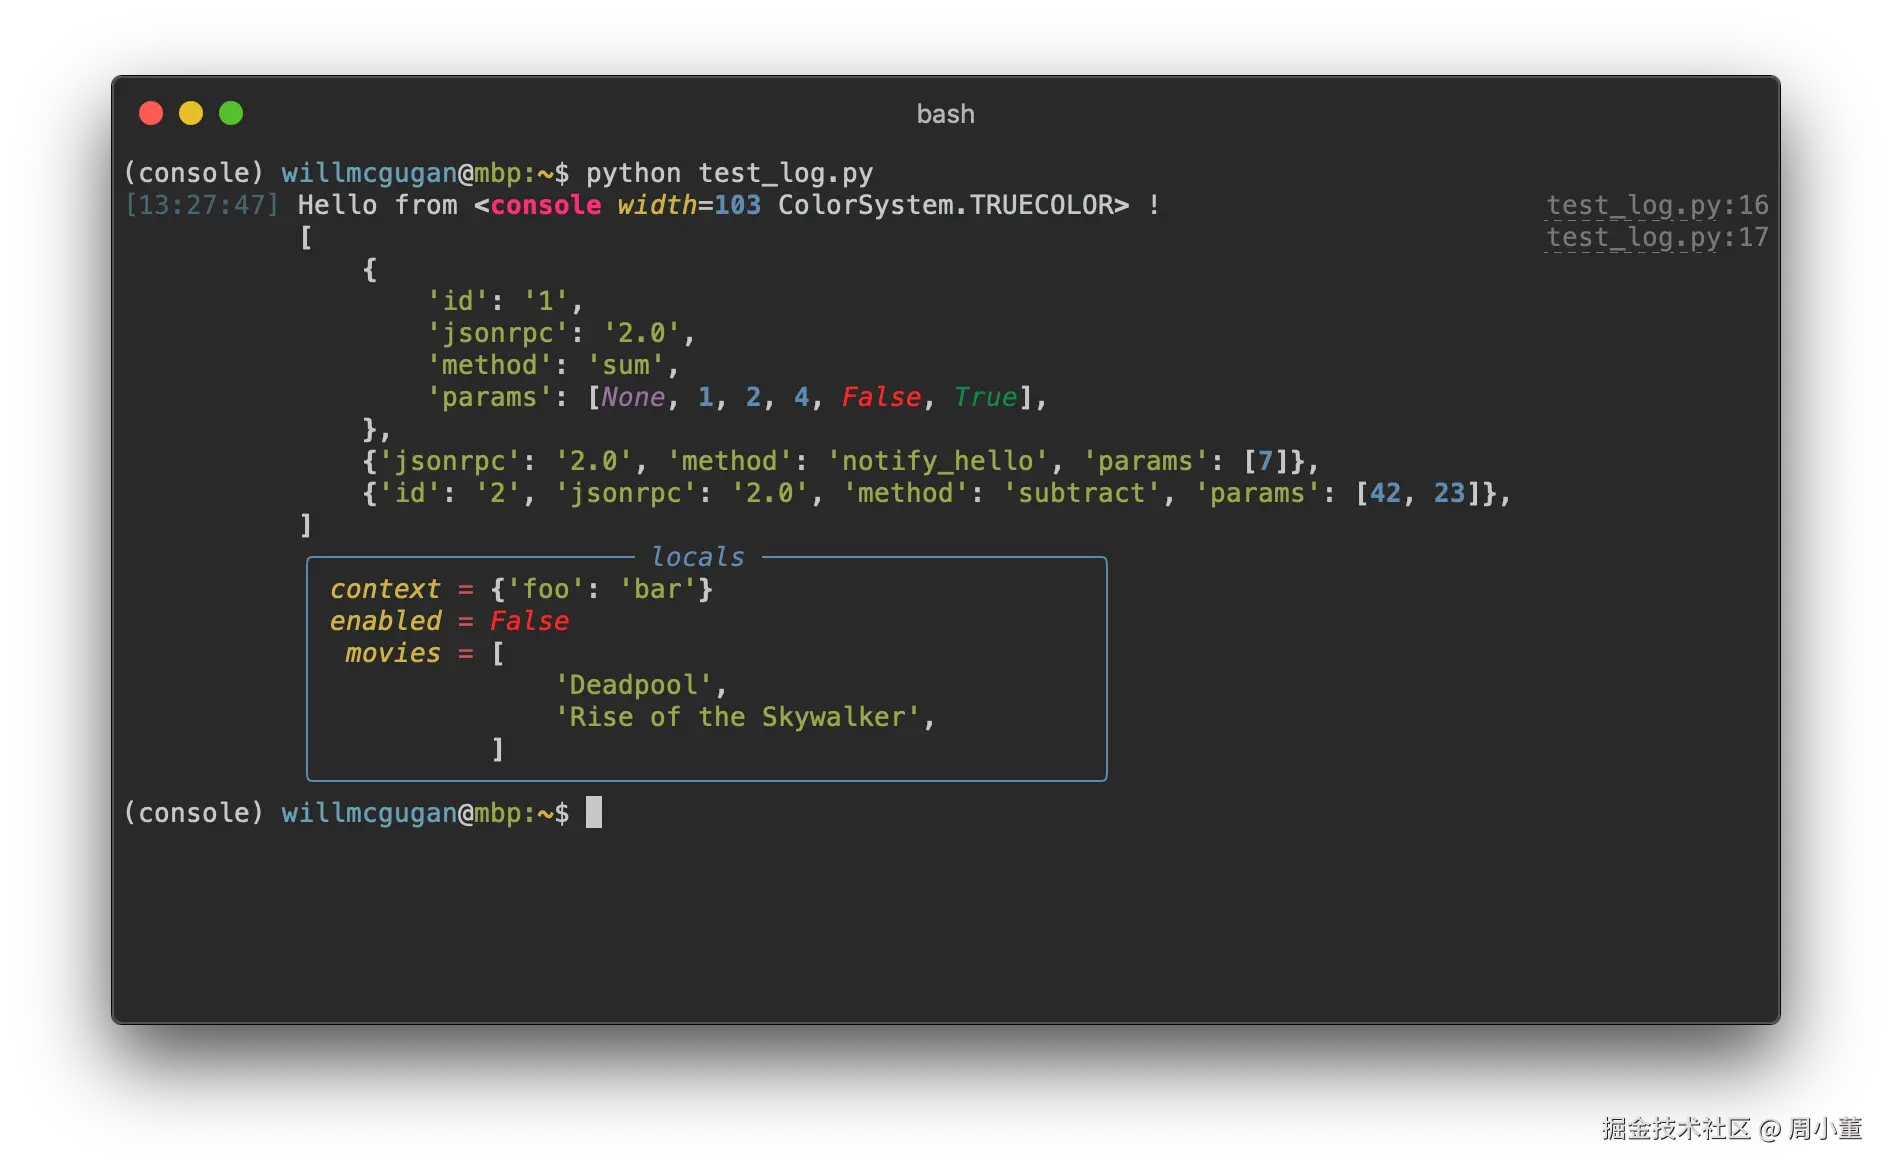Click the red close window button
This screenshot has width=1892, height=1172.
(x=151, y=113)
